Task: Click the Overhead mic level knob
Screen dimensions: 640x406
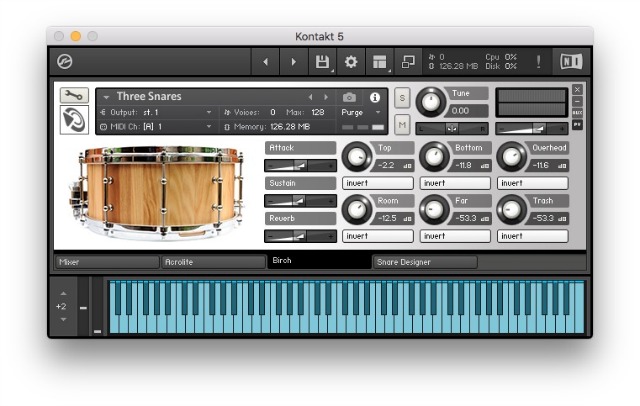Action: point(511,157)
